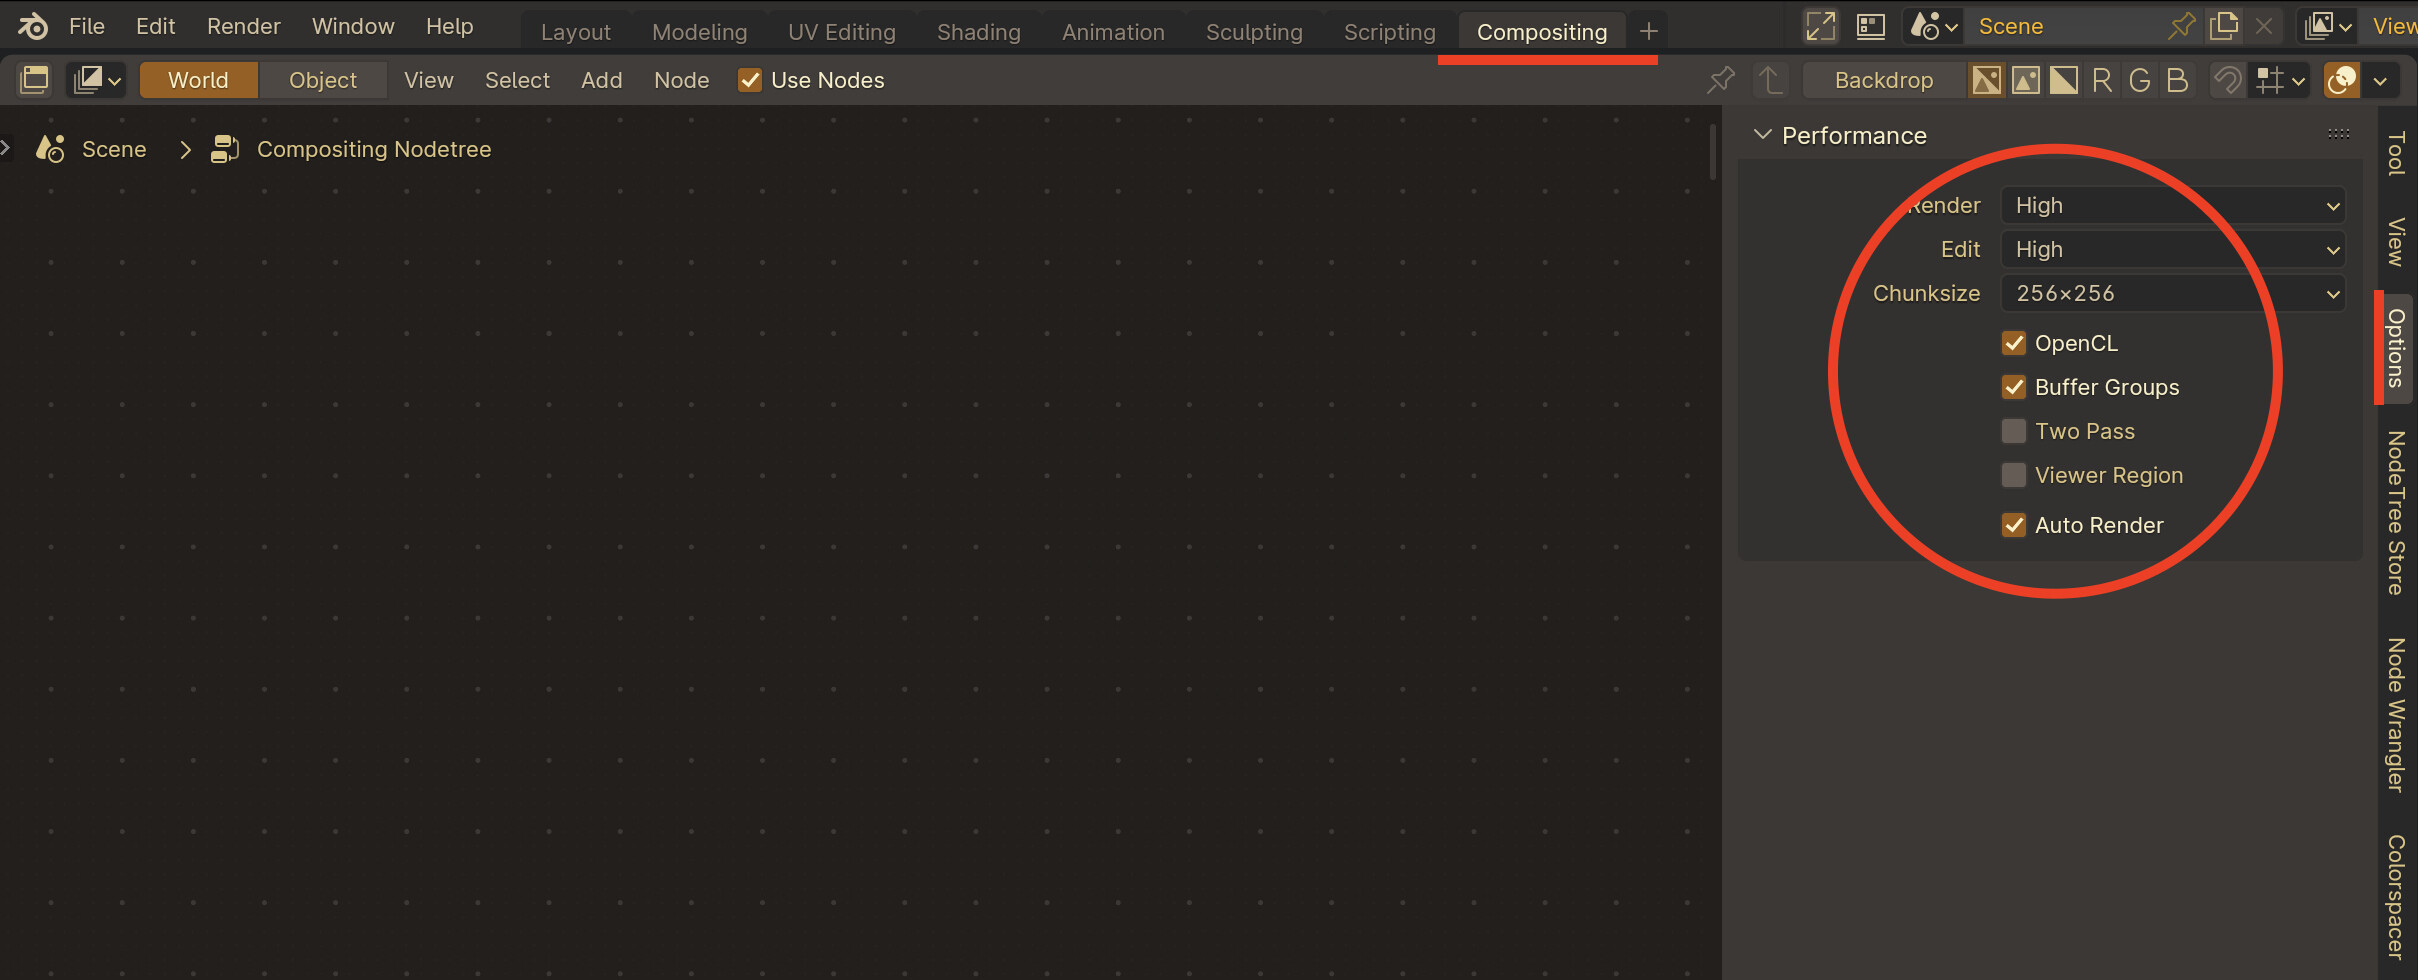Screen dimensions: 2418x980
Task: Toggle the overlays icon
Action: 2342,80
